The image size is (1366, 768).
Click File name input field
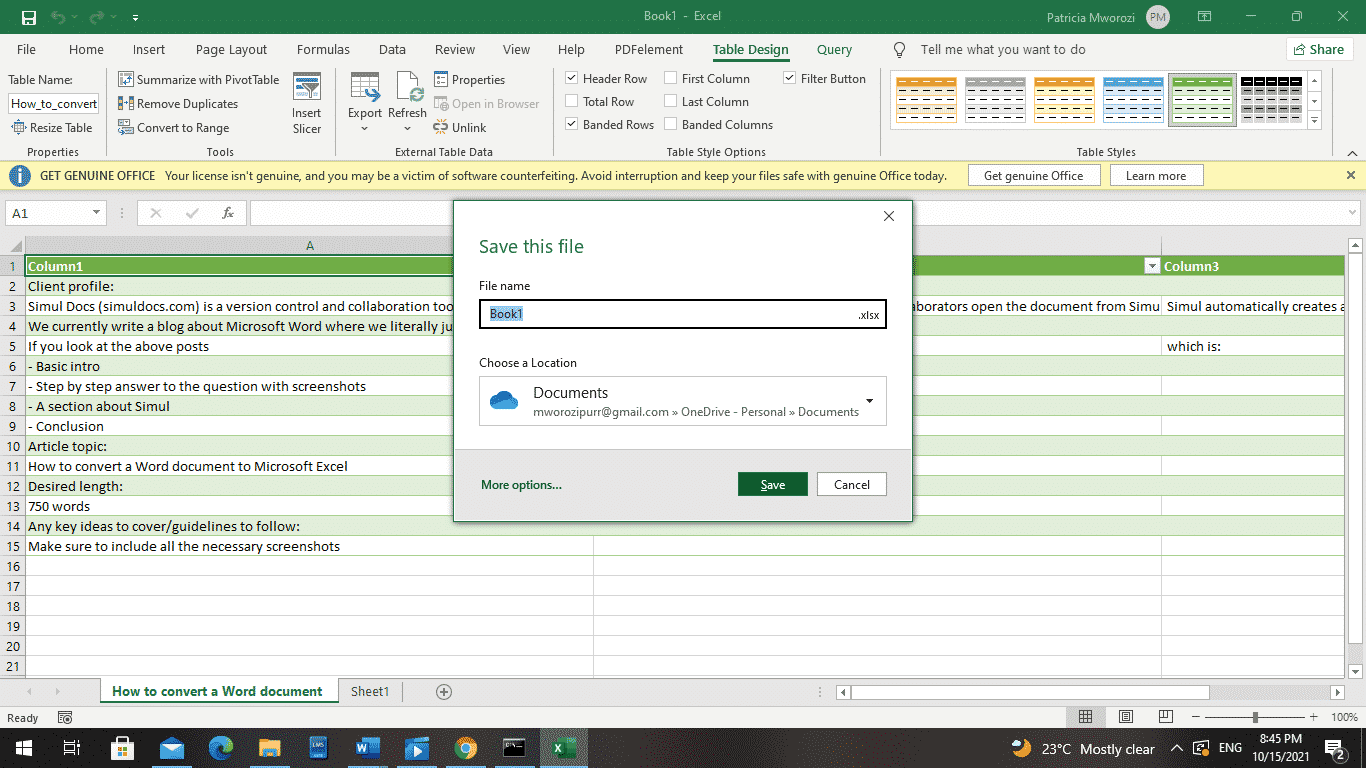(x=683, y=314)
